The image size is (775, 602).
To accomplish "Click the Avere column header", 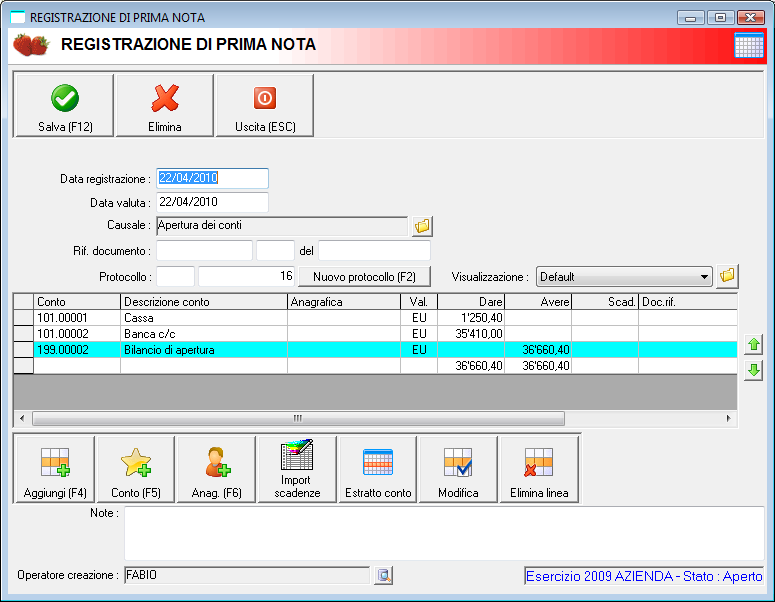I will (x=538, y=301).
